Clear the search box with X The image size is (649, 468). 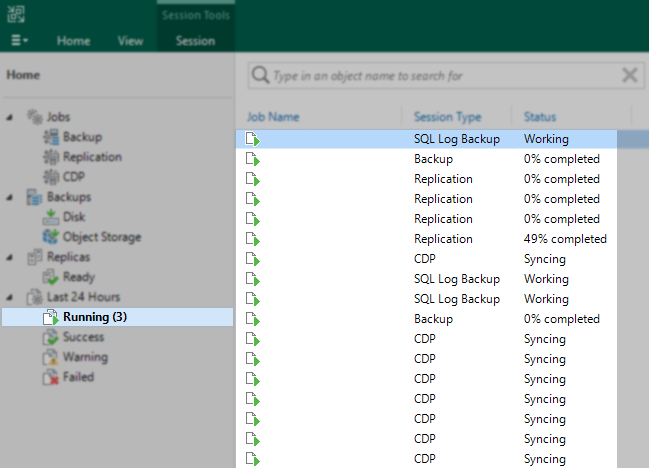[x=630, y=75]
